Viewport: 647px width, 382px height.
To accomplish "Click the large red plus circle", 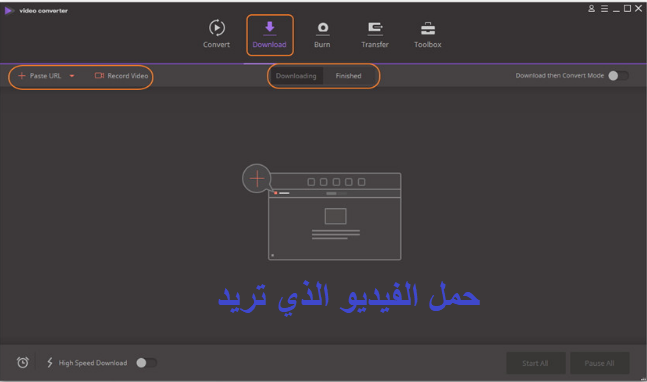I will [257, 179].
